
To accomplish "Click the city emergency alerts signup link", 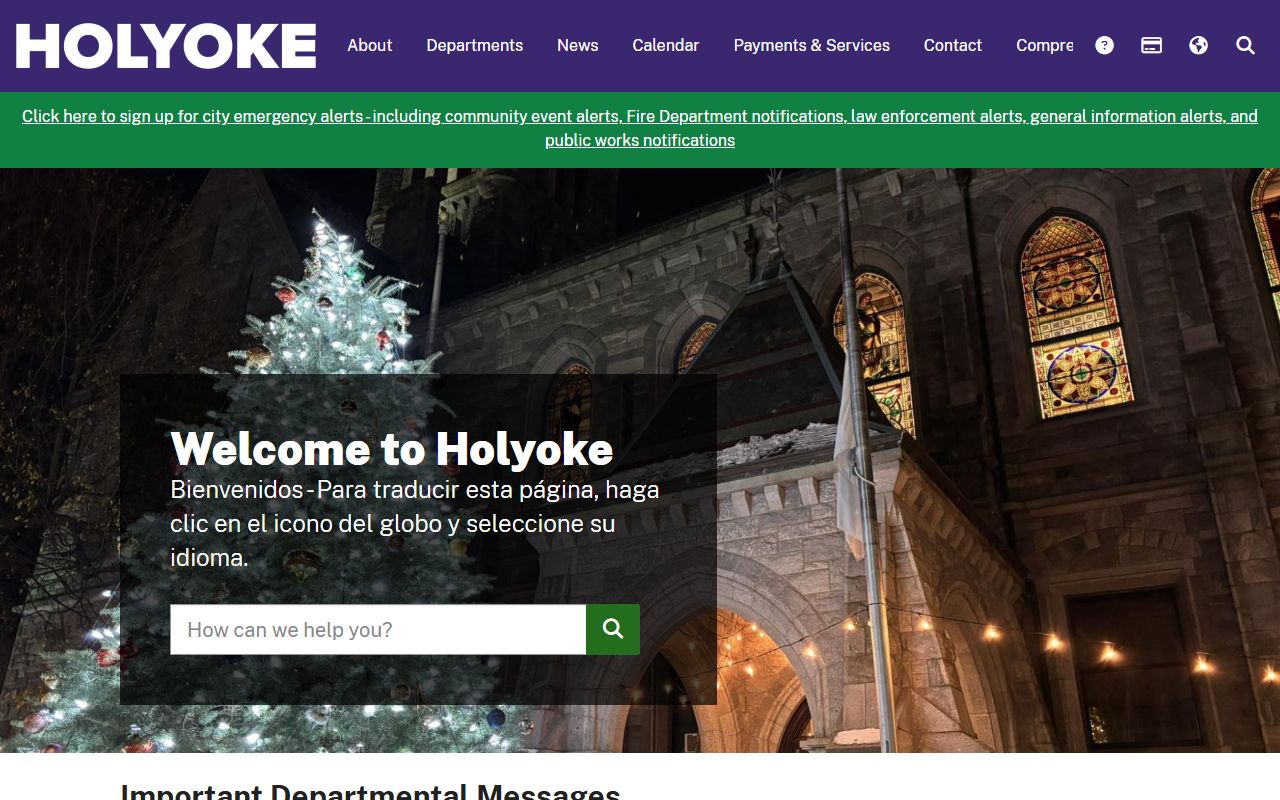I will pyautogui.click(x=640, y=128).
